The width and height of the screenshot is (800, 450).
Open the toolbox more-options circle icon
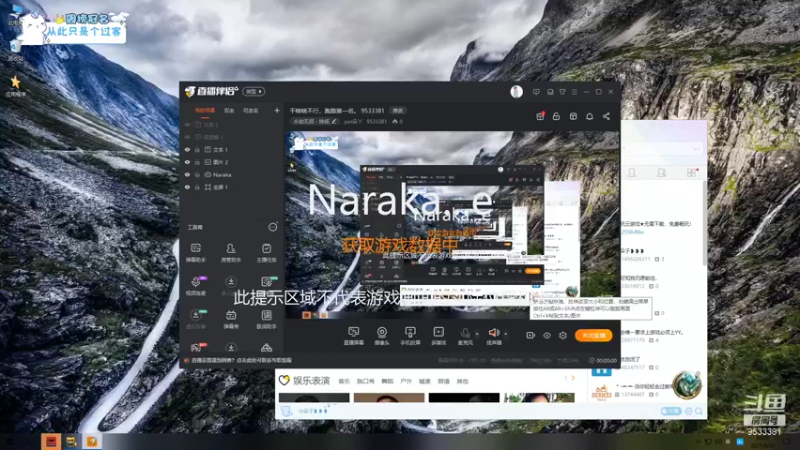[x=273, y=227]
